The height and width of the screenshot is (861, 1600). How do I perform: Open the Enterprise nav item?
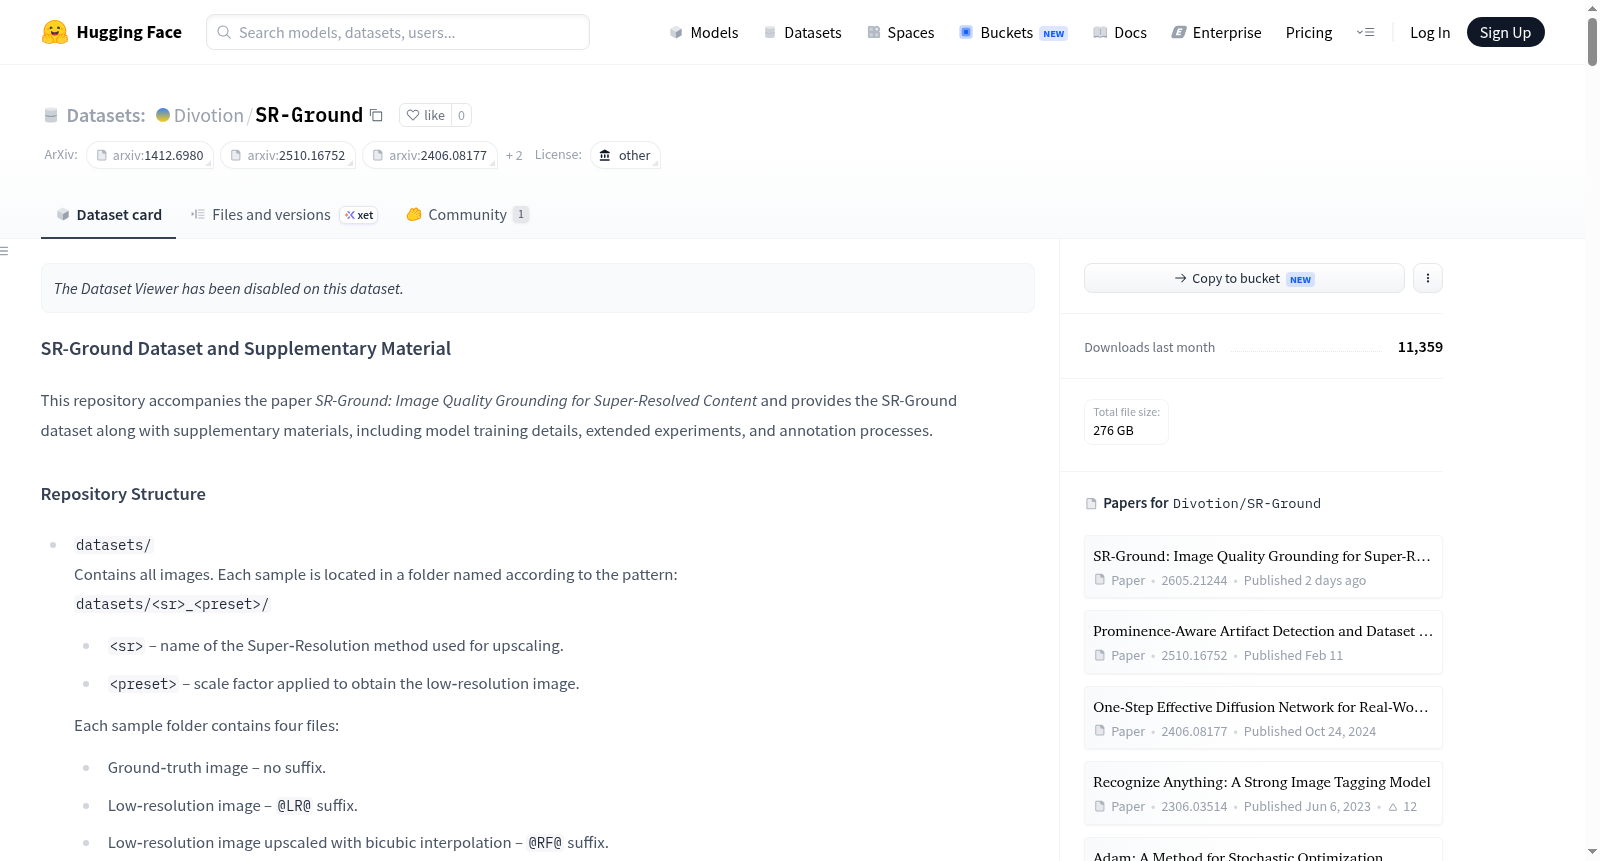[1216, 32]
